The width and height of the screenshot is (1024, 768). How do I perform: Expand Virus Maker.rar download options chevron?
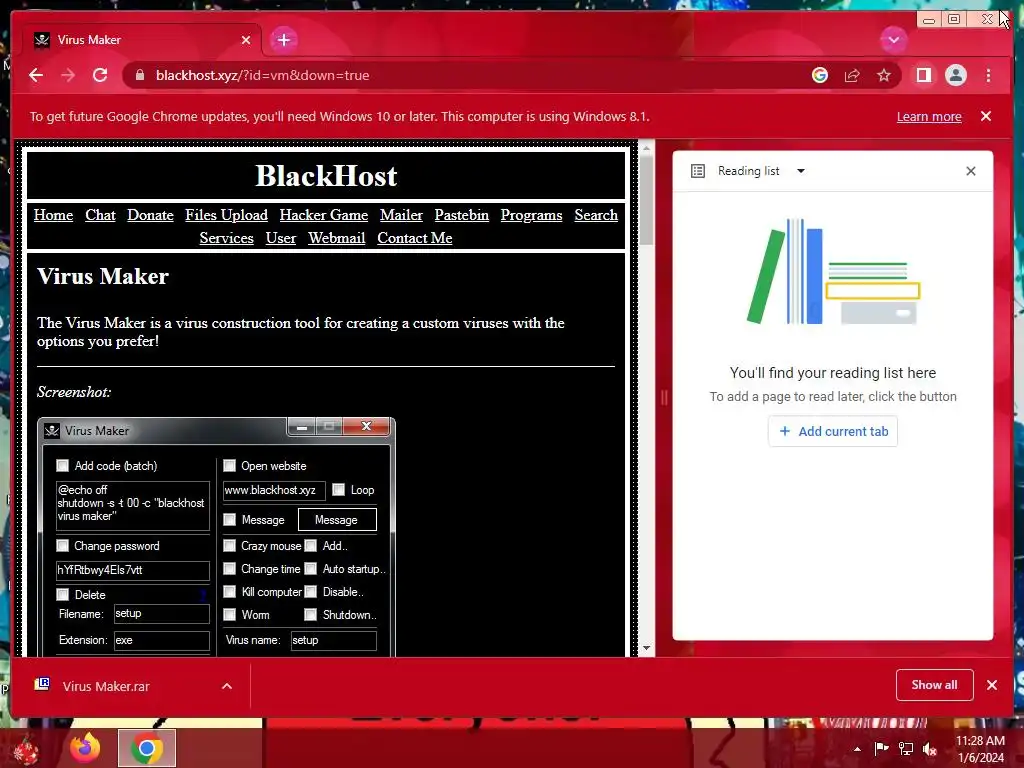tap(227, 686)
